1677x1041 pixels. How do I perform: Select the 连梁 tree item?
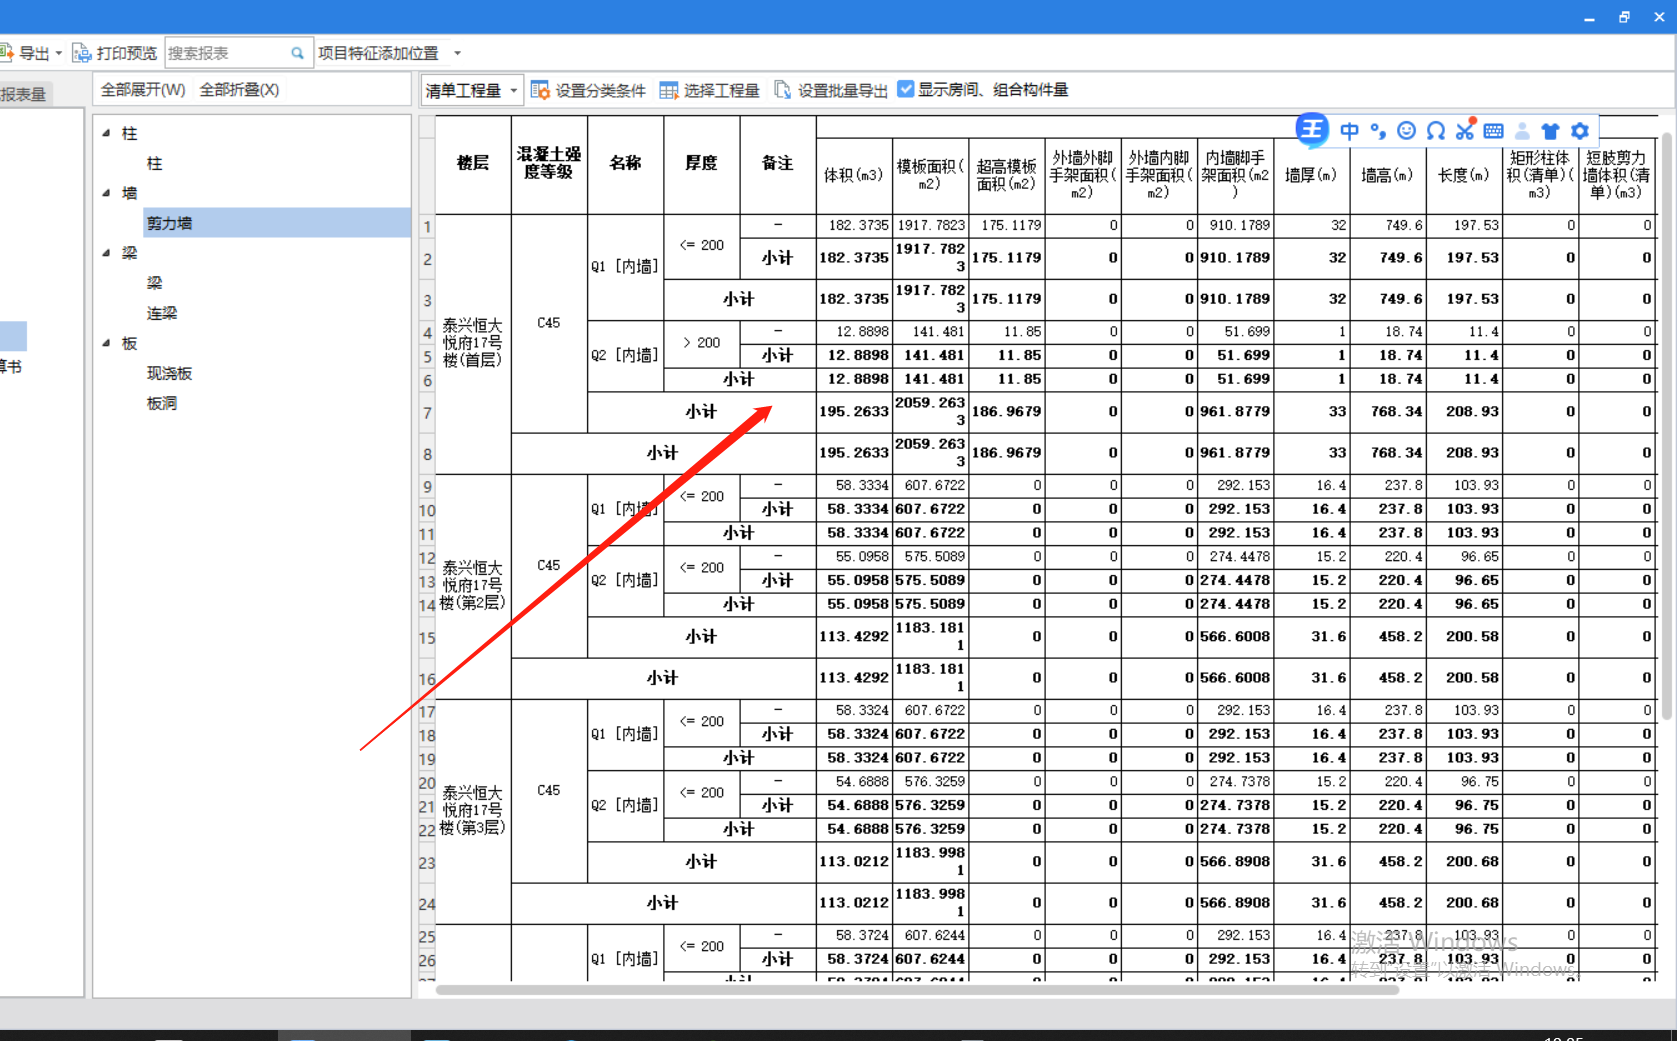[162, 313]
